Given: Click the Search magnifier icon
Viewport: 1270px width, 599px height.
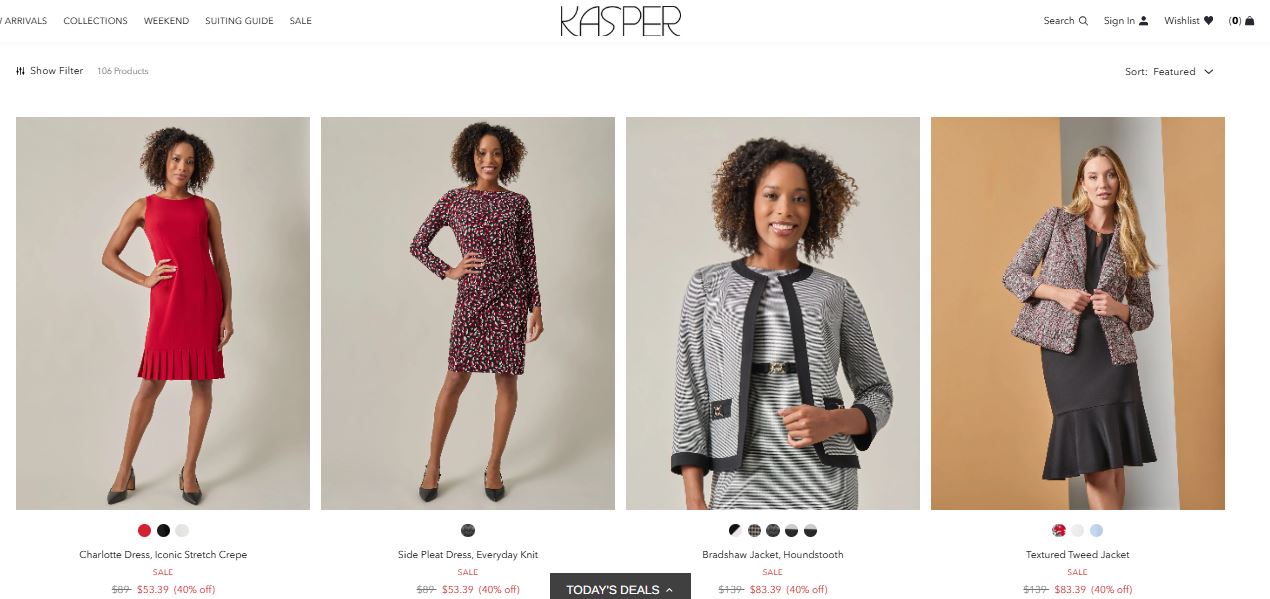Looking at the screenshot, I should [1083, 20].
